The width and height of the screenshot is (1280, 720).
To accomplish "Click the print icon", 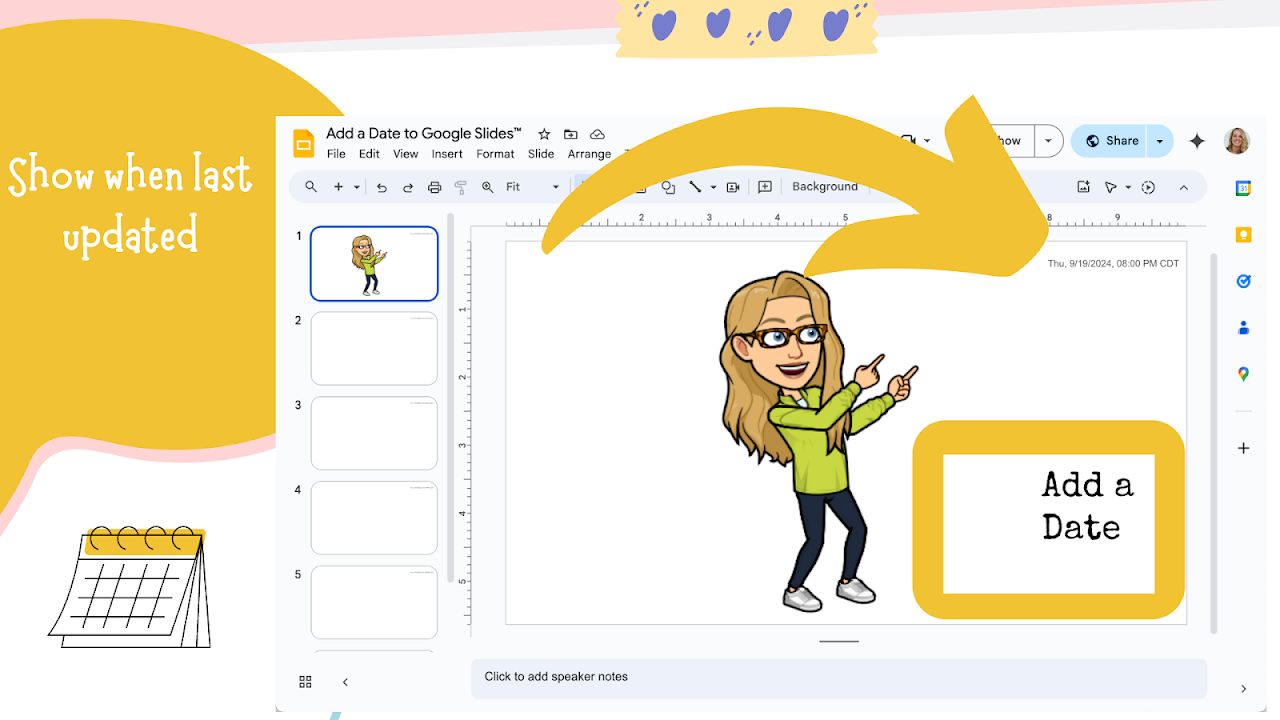I will coord(434,187).
